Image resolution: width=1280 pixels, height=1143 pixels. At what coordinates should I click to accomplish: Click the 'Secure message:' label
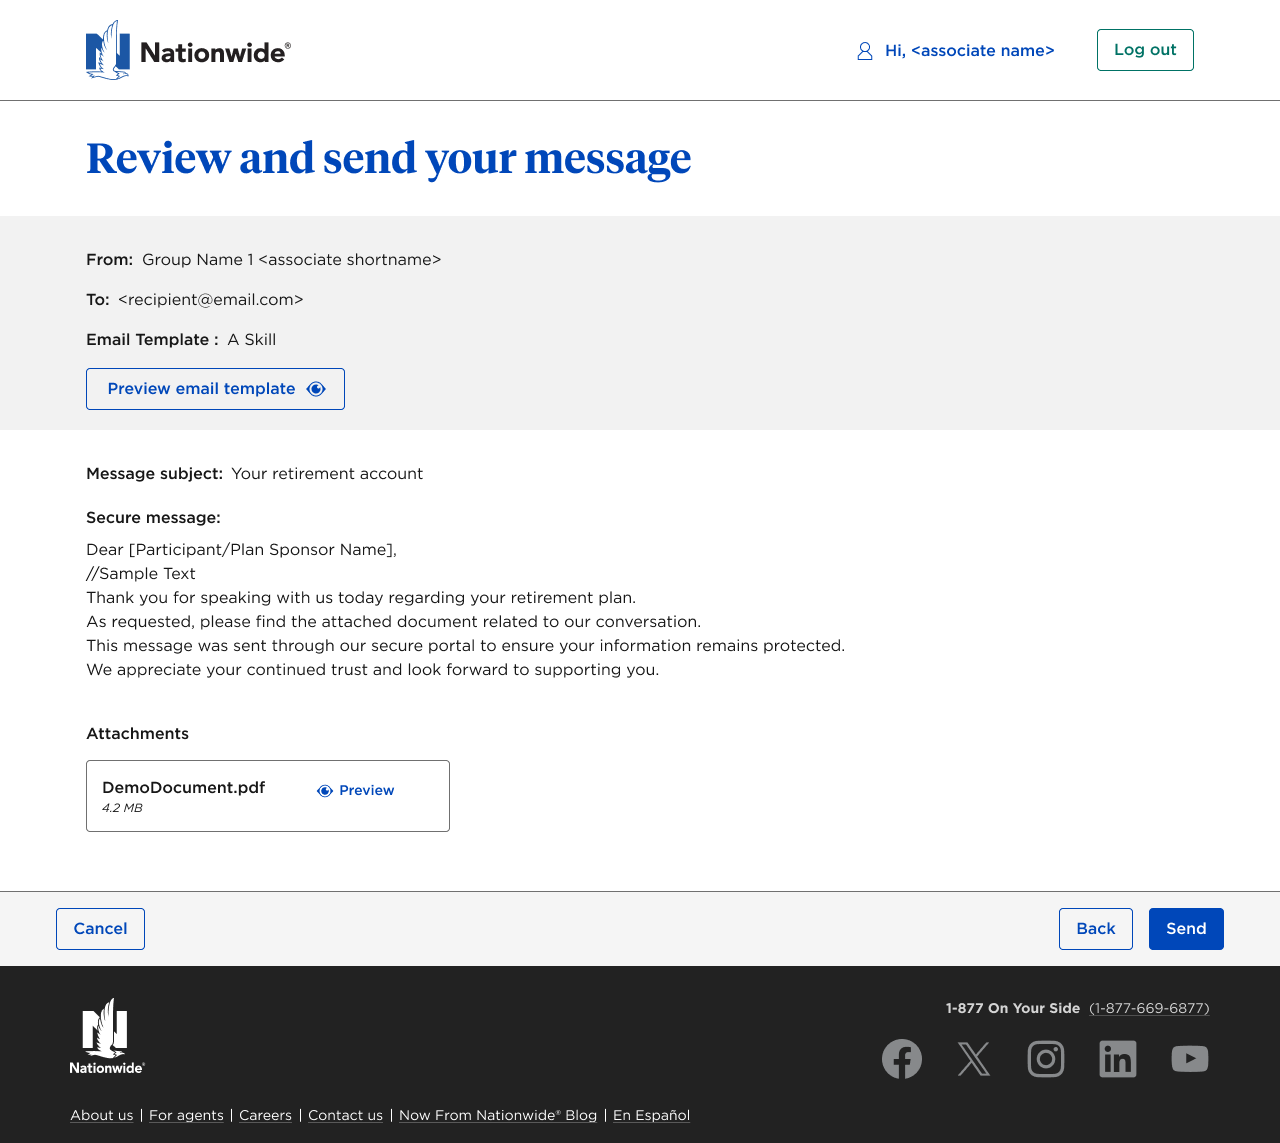153,518
